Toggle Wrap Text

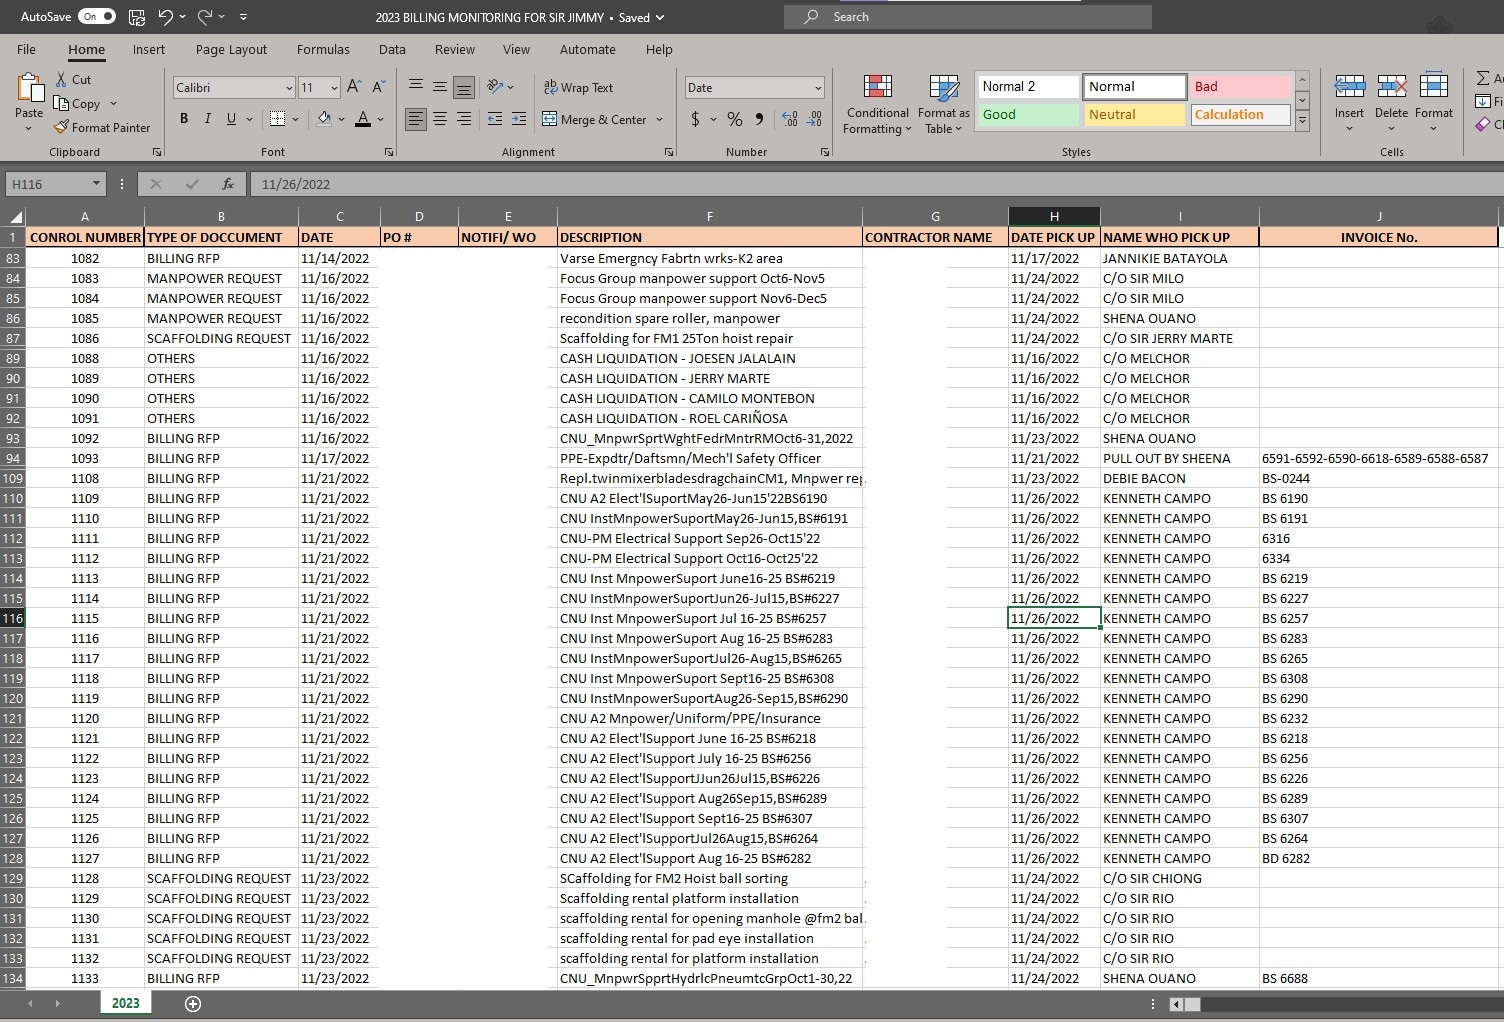[x=578, y=87]
